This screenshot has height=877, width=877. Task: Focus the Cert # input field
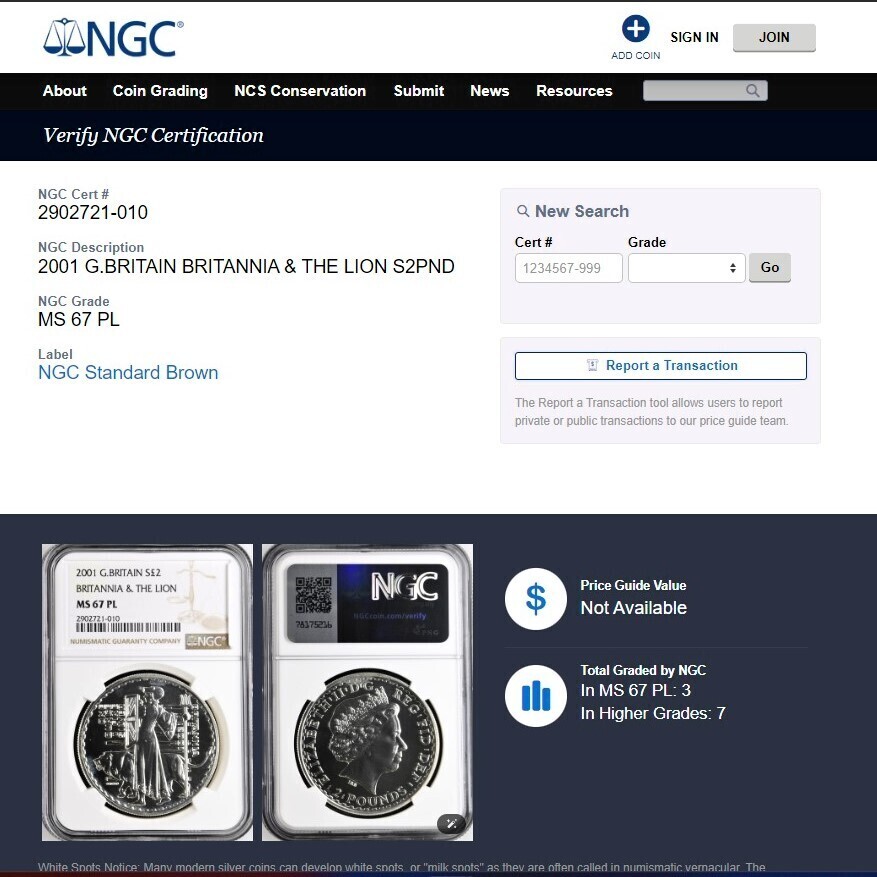click(568, 268)
